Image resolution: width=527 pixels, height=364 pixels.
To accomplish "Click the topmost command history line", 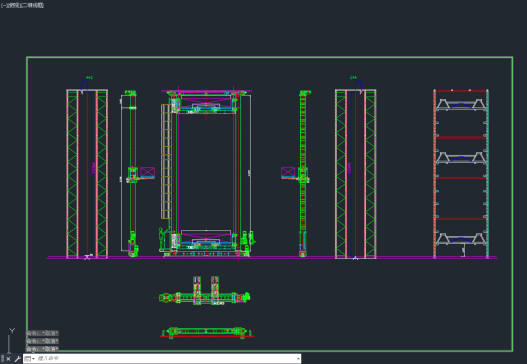I will click(42, 333).
